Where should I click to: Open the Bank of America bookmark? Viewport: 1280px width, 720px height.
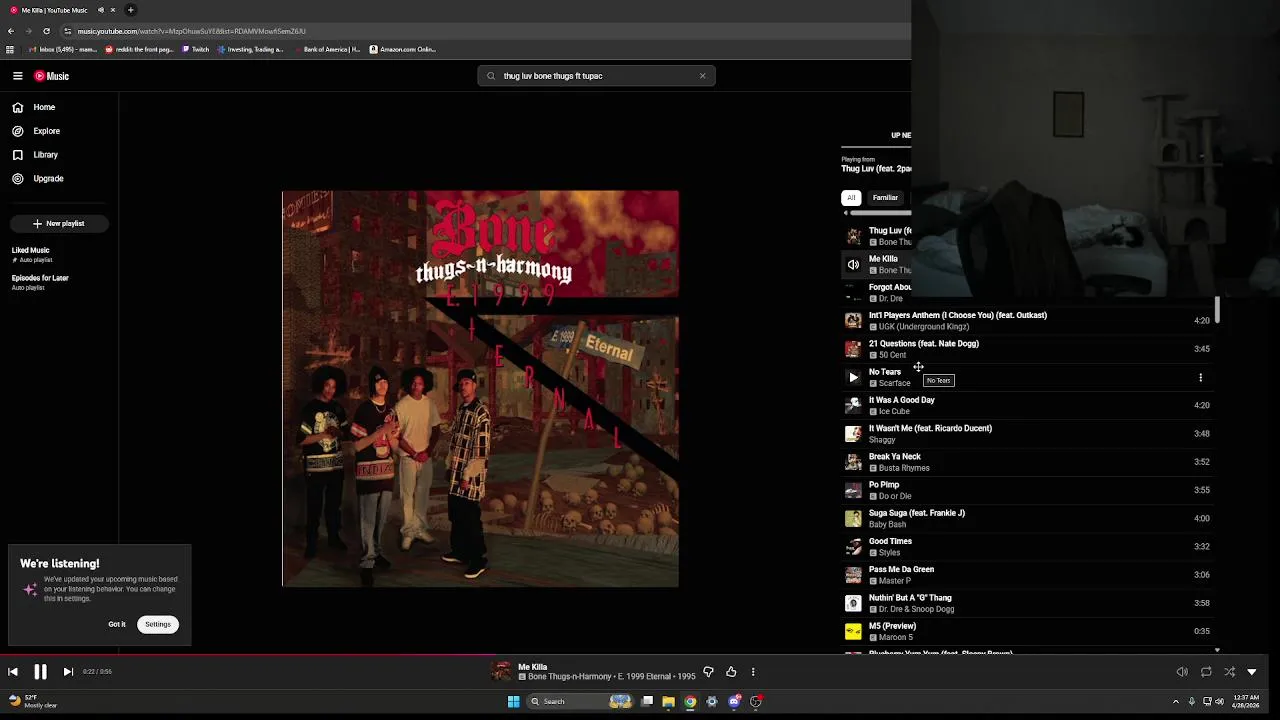point(327,49)
